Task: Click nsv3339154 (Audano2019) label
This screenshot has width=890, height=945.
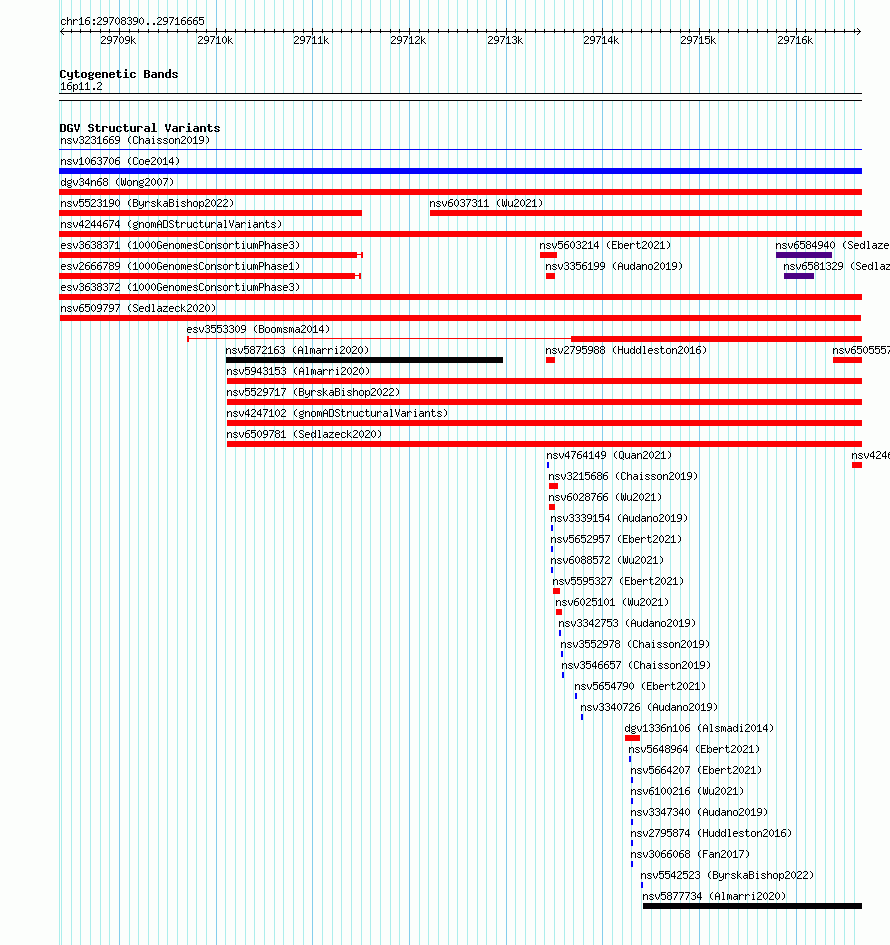Action: (x=619, y=519)
